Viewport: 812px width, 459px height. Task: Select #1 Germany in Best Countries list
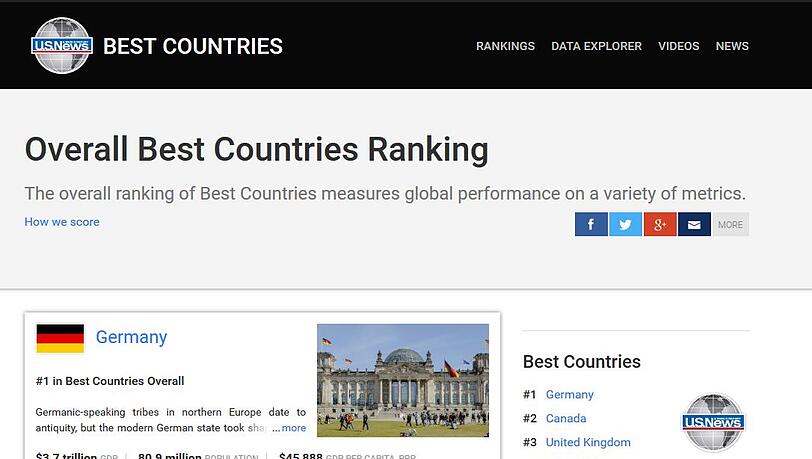click(x=569, y=394)
